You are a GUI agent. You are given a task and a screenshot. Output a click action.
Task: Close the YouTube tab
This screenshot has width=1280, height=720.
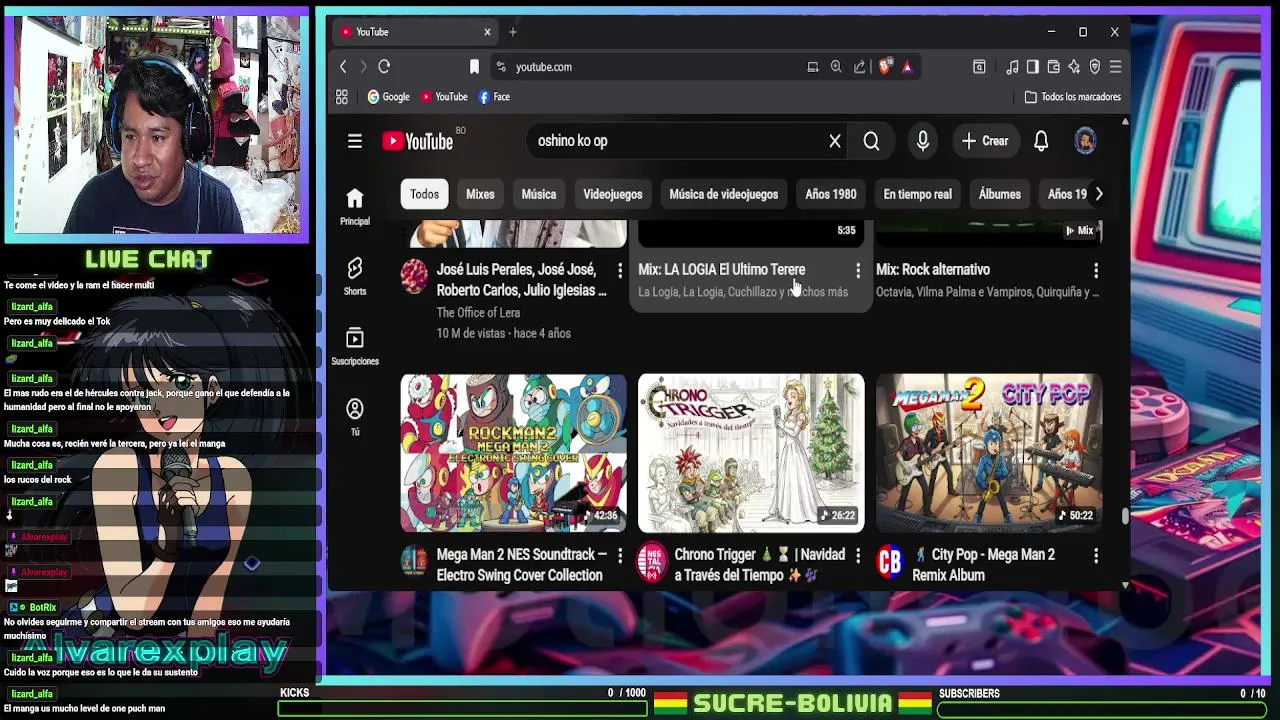(487, 32)
